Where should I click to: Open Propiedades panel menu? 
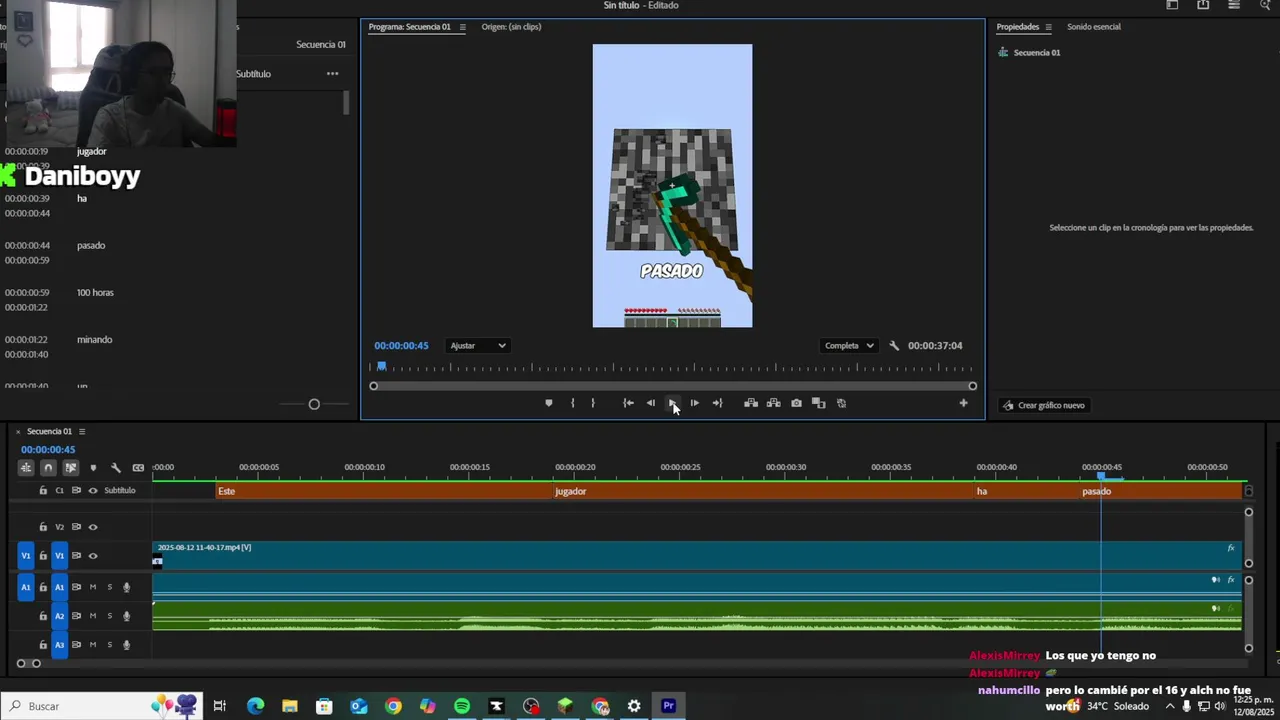(1048, 27)
